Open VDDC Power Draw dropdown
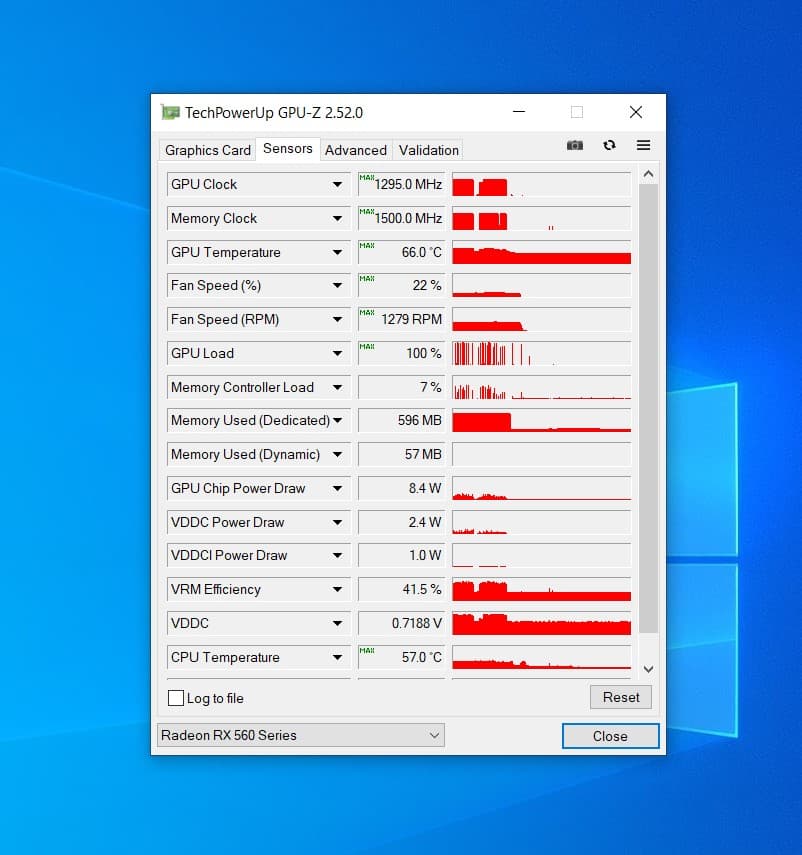The width and height of the screenshot is (802, 855). click(x=337, y=522)
